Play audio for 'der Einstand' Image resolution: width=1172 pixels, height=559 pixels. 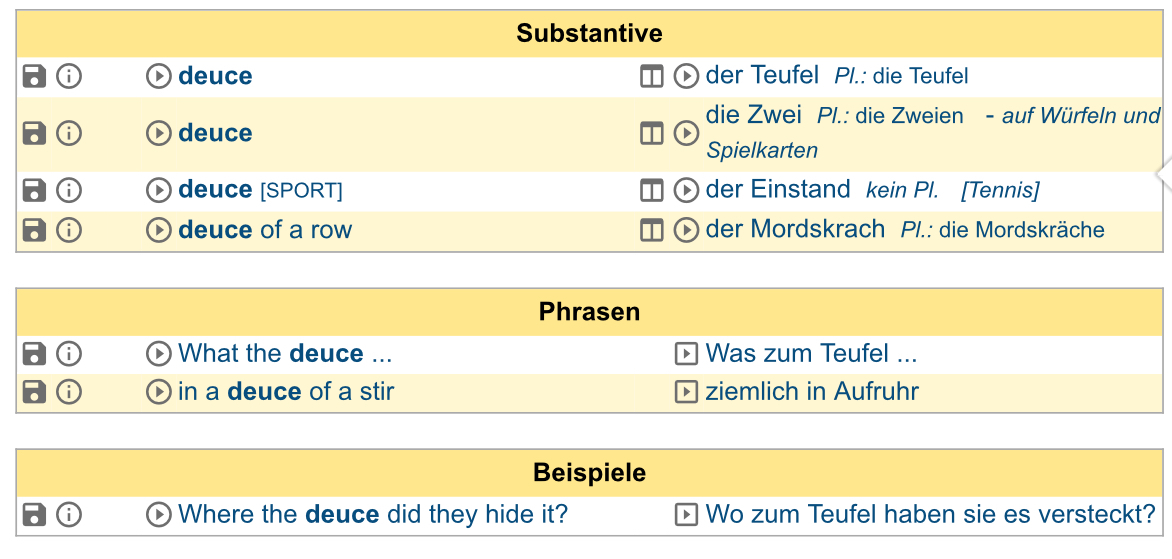click(686, 191)
